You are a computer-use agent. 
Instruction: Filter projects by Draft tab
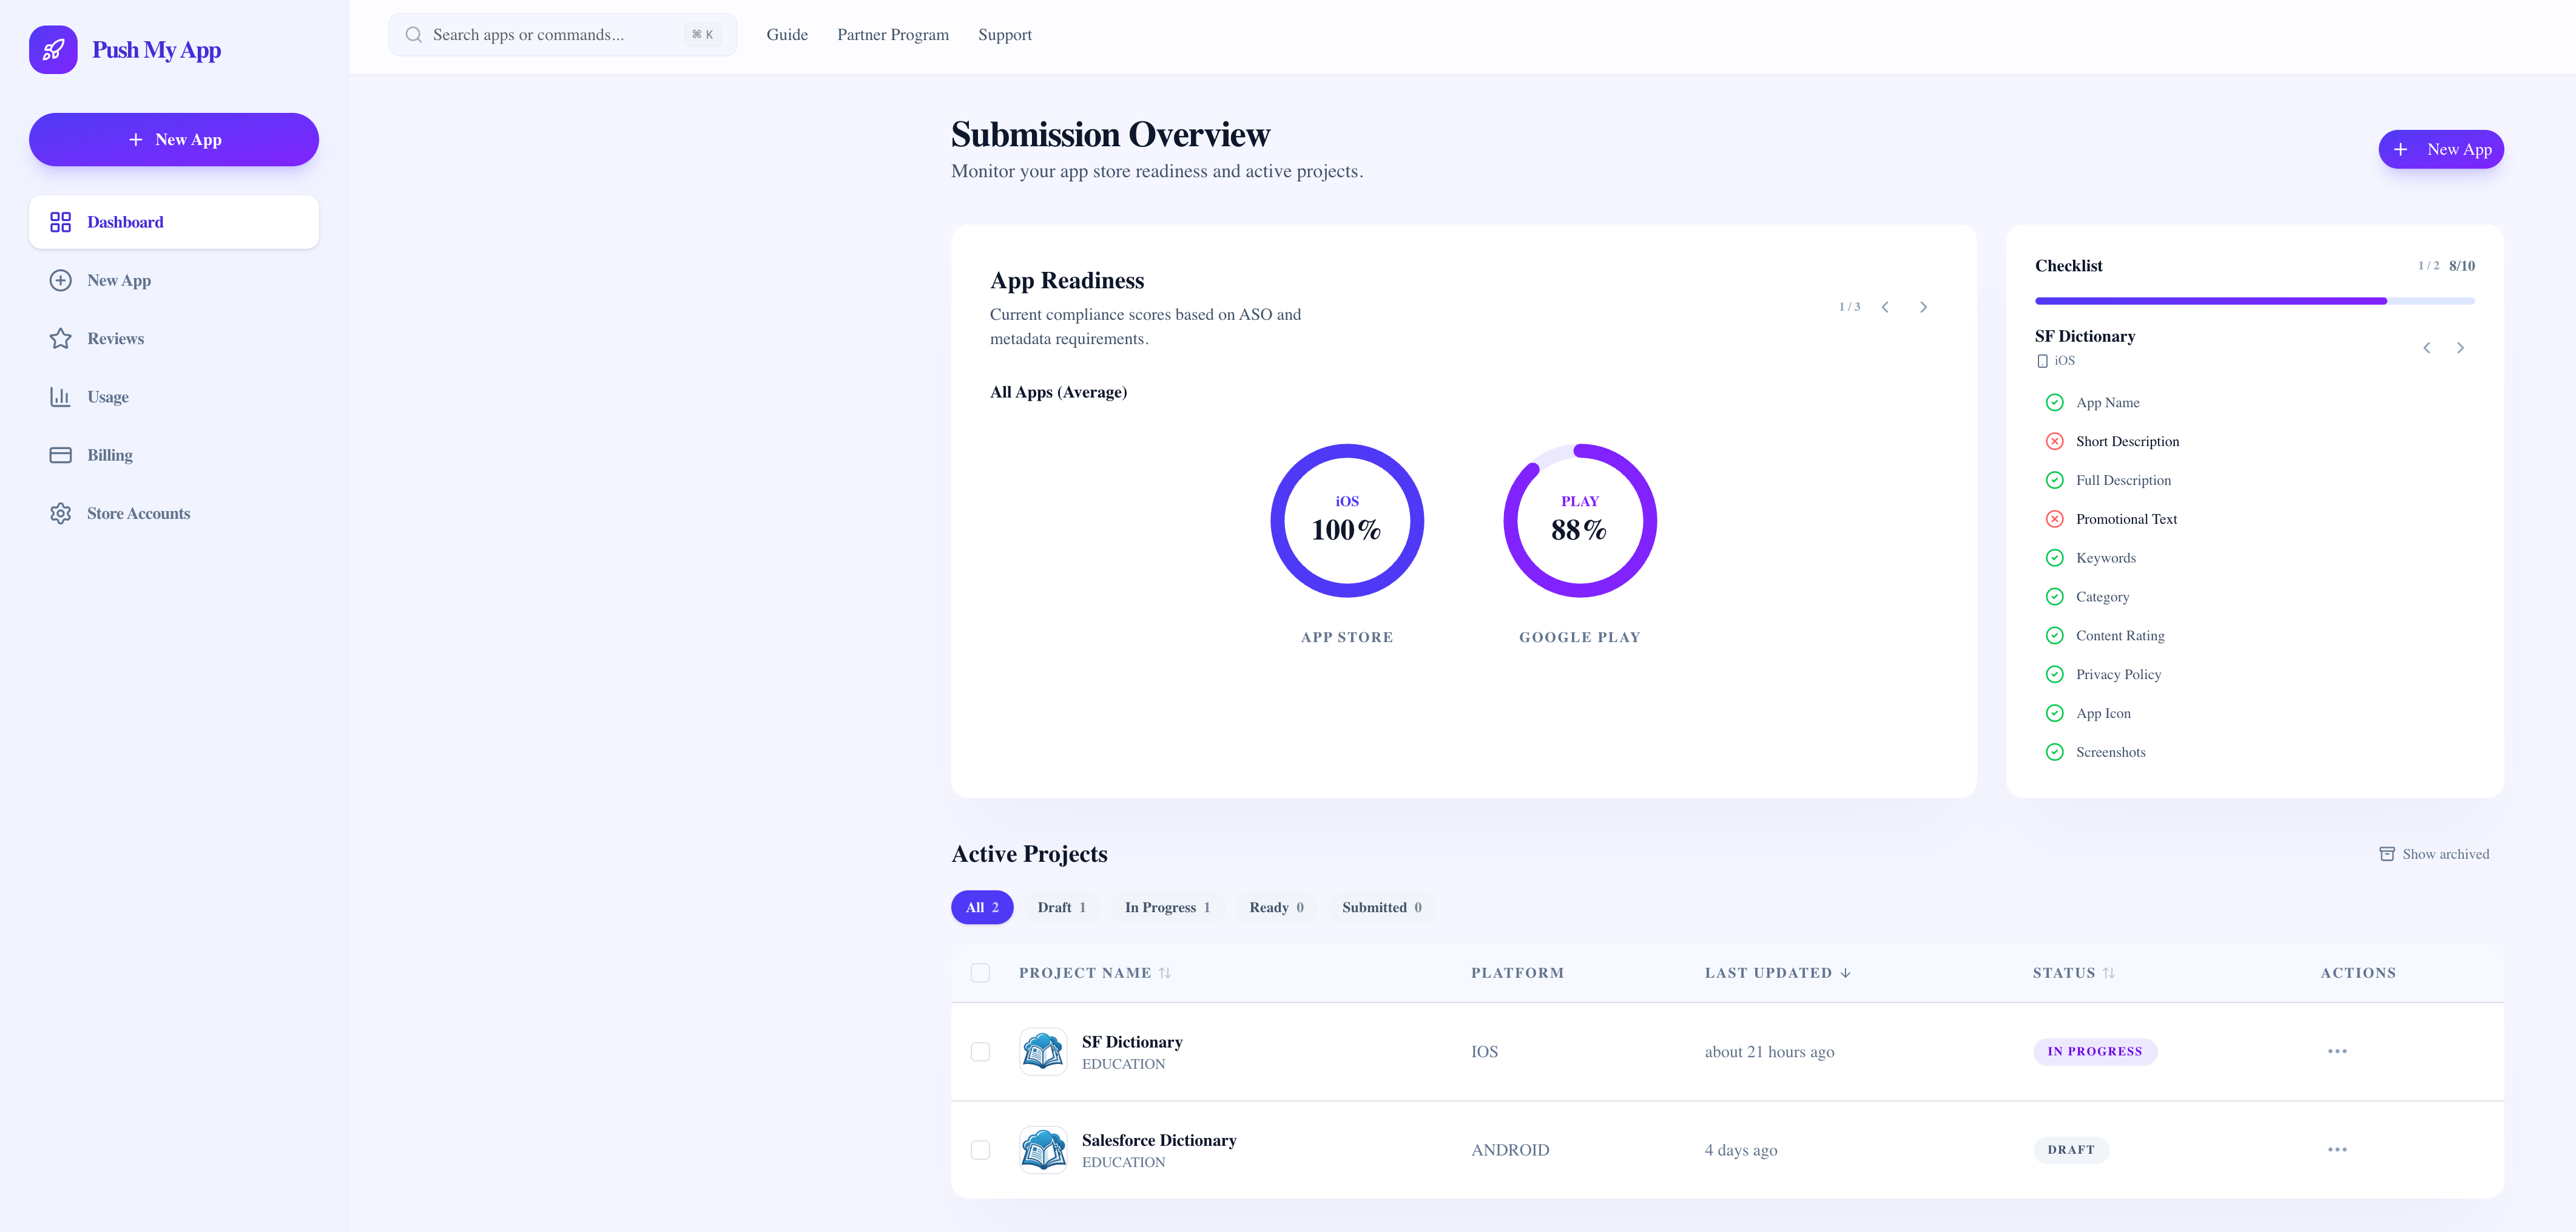[1060, 908]
